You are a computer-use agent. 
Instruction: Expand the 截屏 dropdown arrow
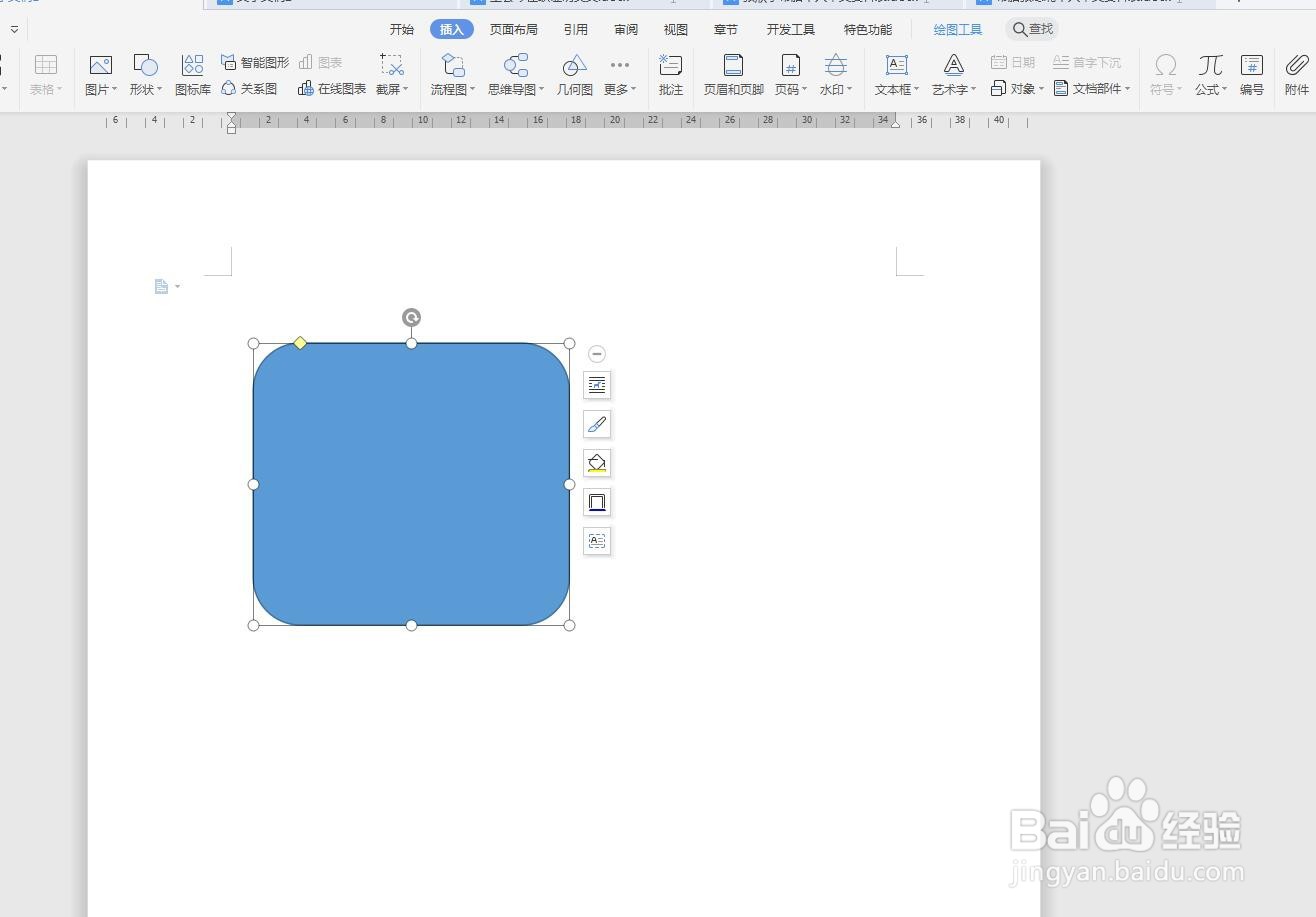(405, 89)
